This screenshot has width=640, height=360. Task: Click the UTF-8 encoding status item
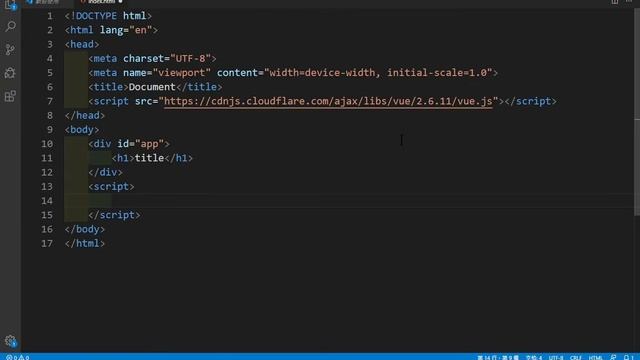click(556, 357)
